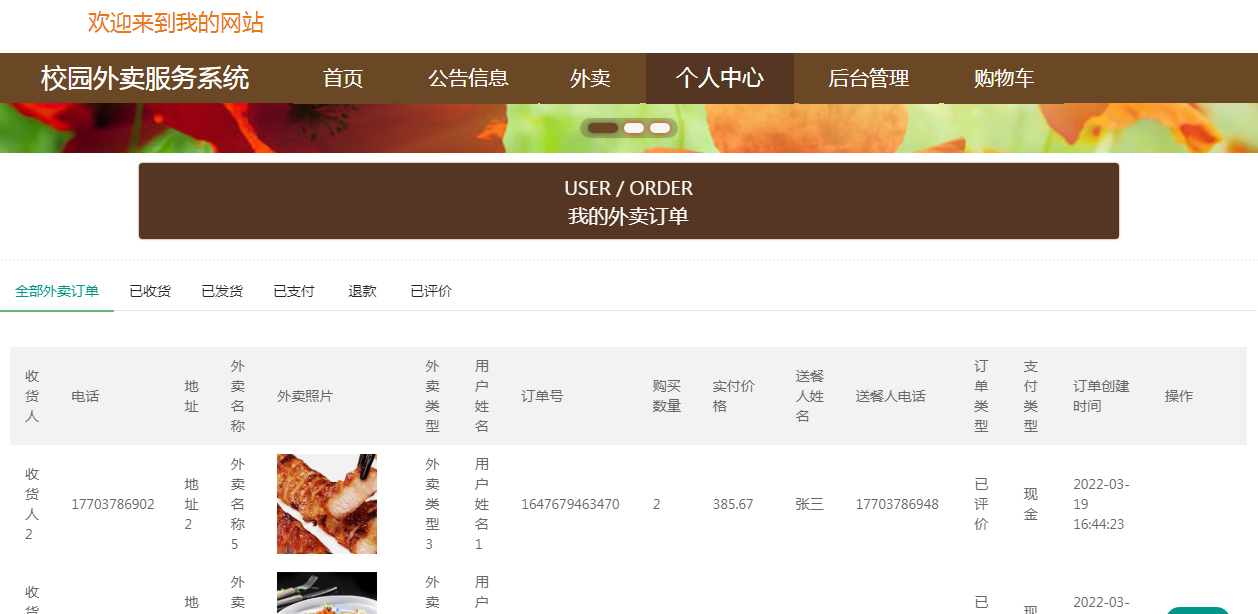The height and width of the screenshot is (614, 1258).
Task: Open the 后台管理 menu item
Action: tap(869, 78)
